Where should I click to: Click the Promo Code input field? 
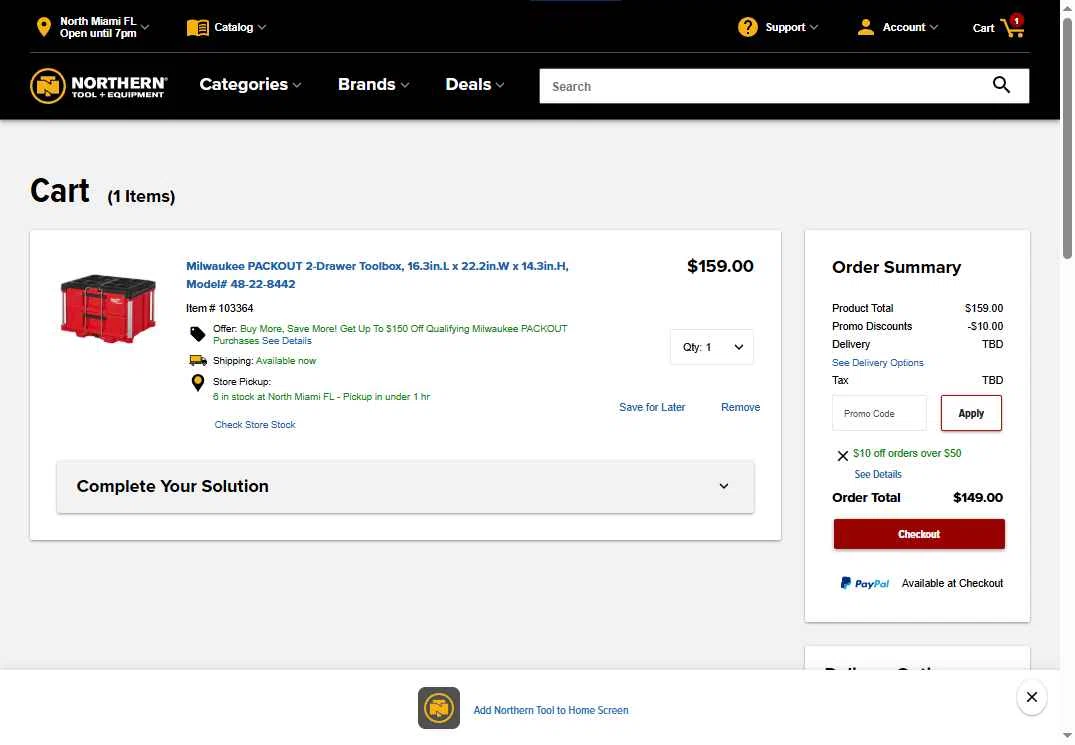(879, 413)
